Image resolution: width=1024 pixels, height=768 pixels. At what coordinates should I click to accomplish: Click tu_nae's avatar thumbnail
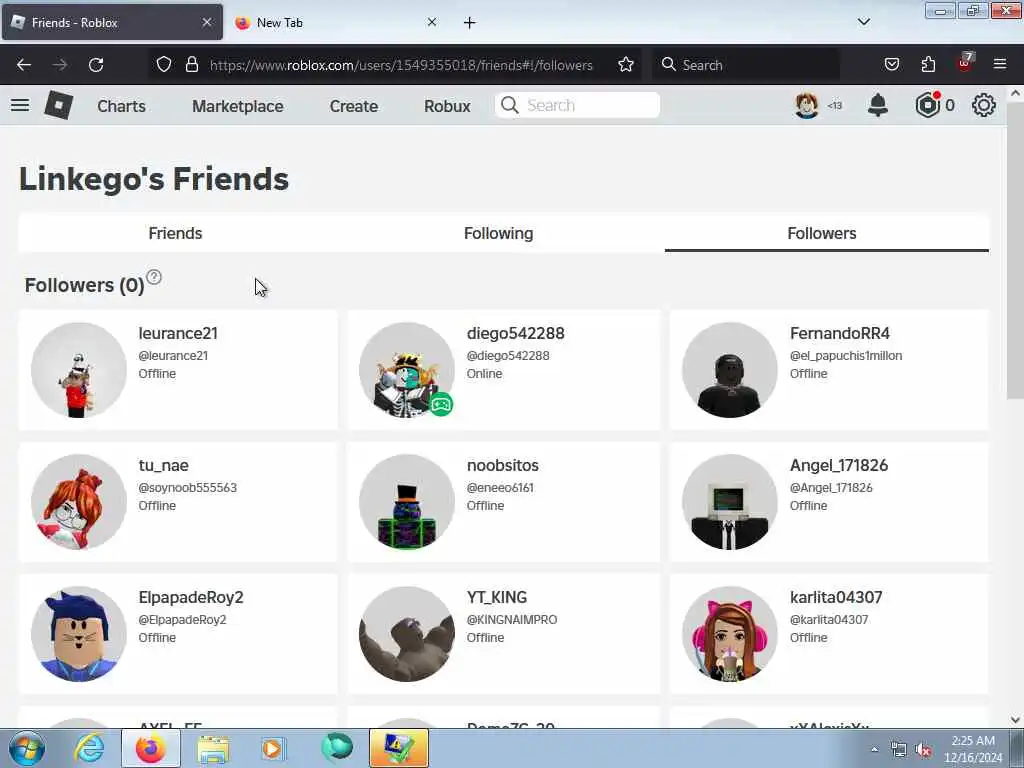click(79, 502)
